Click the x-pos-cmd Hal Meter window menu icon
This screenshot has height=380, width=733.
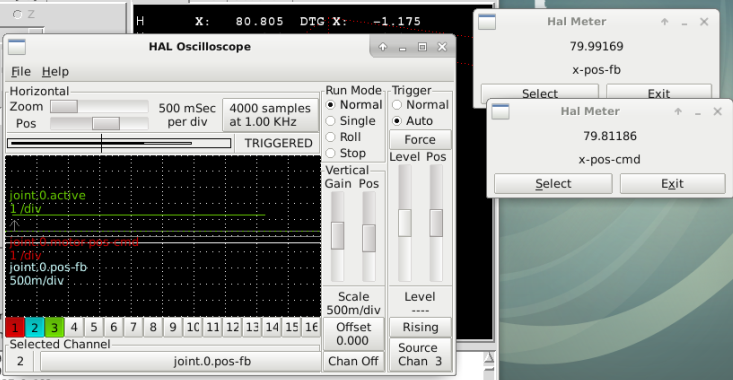pos(500,112)
